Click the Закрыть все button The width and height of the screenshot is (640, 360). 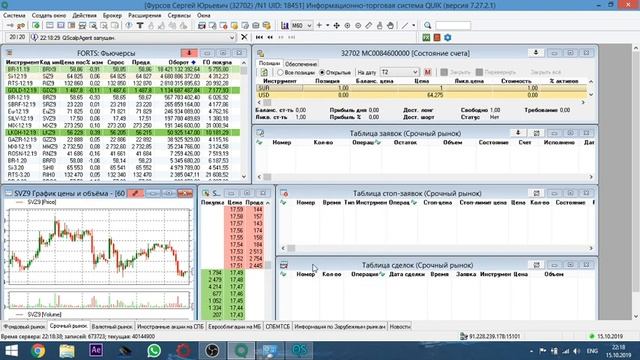pyautogui.click(x=545, y=72)
